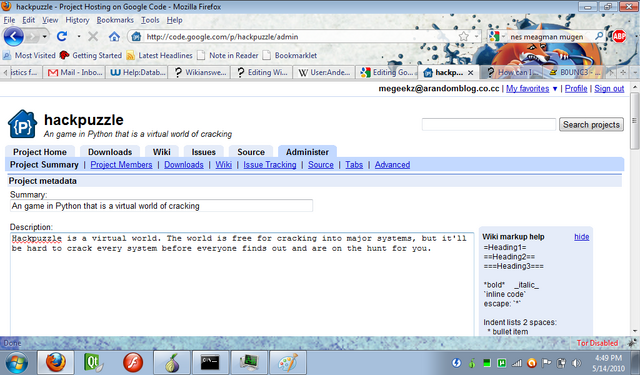640x375 pixels.
Task: Go back with the Firefox back arrow
Action: 13,37
